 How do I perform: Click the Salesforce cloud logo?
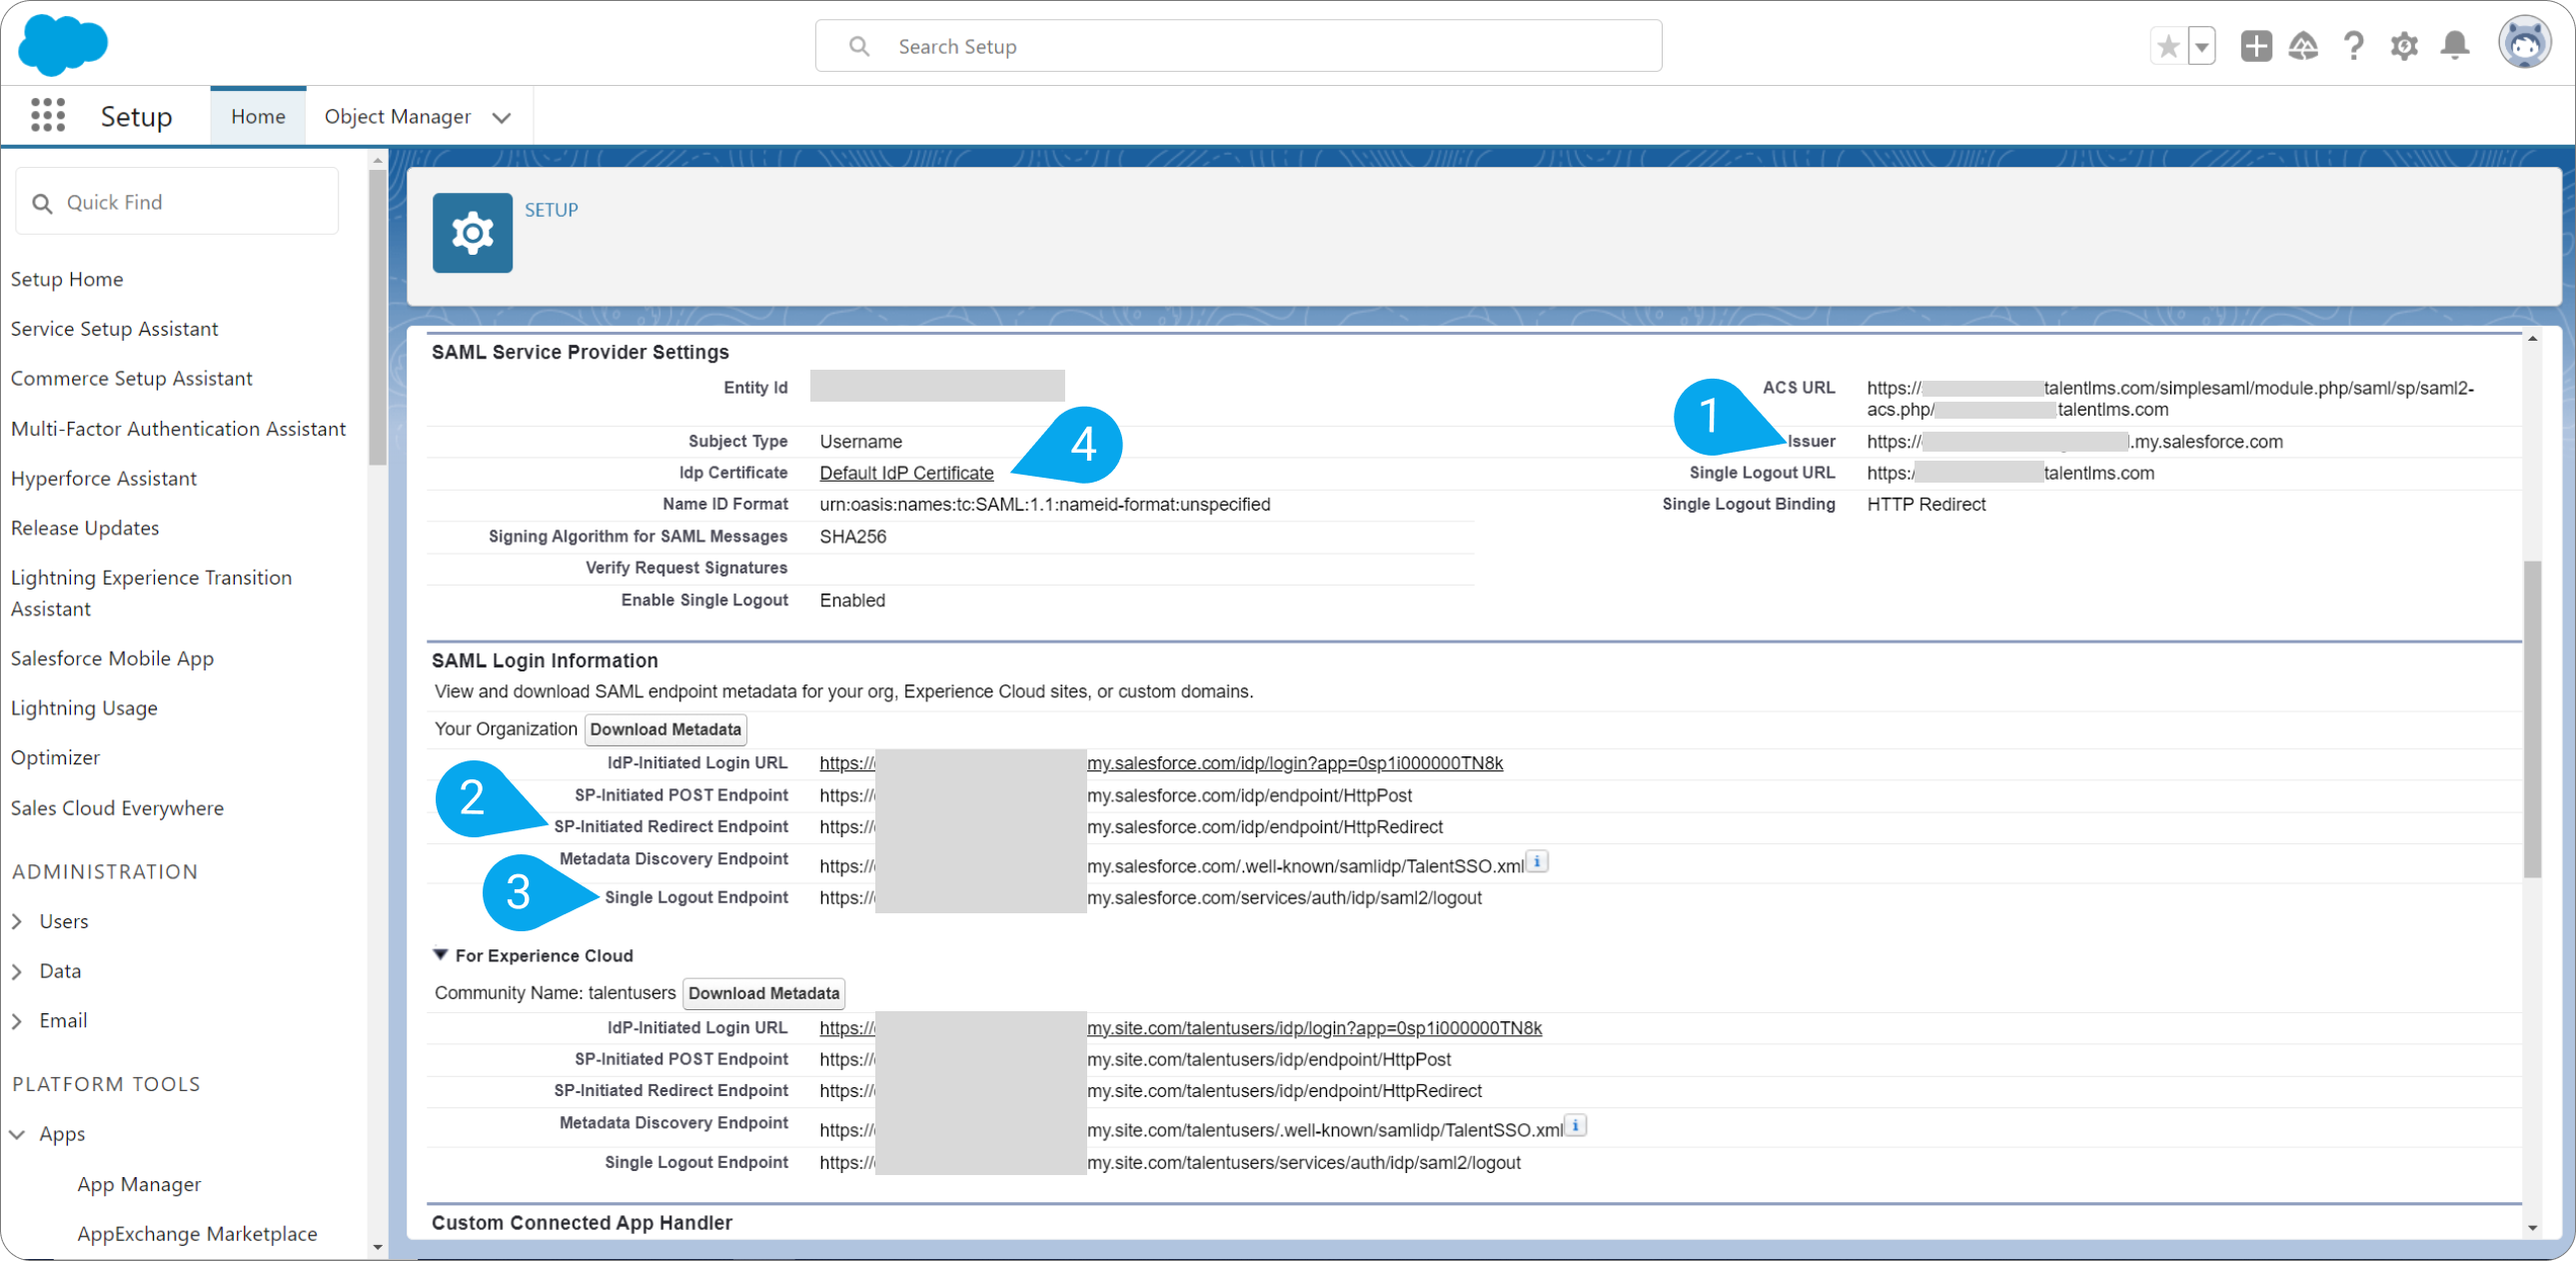(63, 45)
